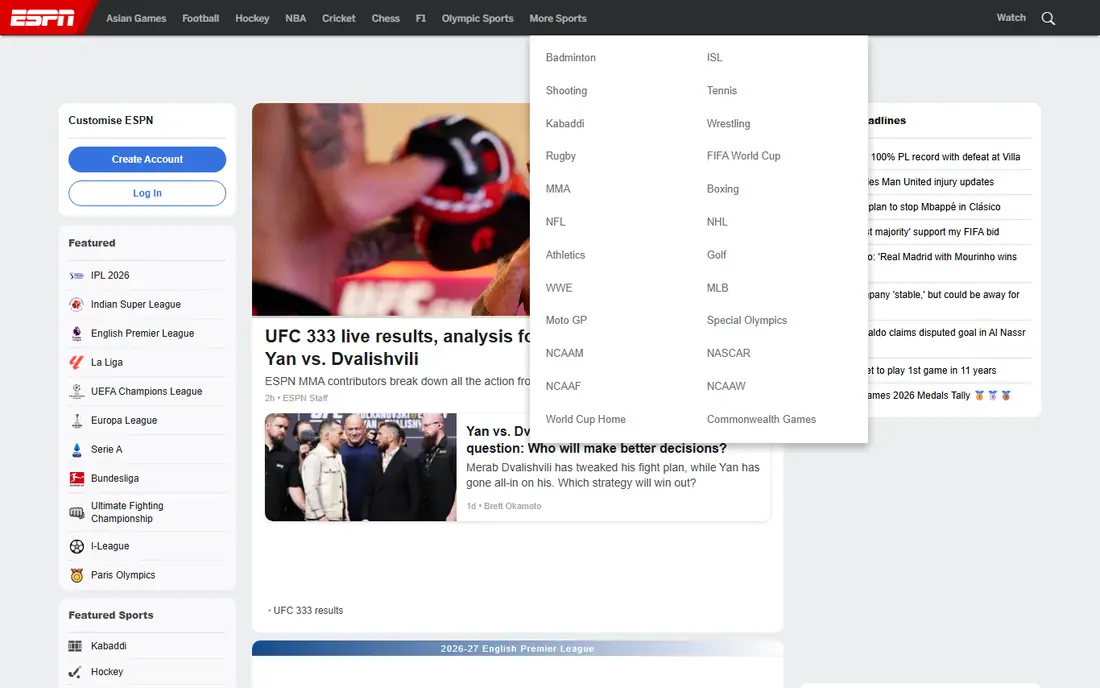Open the UFC 333 results link
The width and height of the screenshot is (1100, 688).
click(x=308, y=610)
